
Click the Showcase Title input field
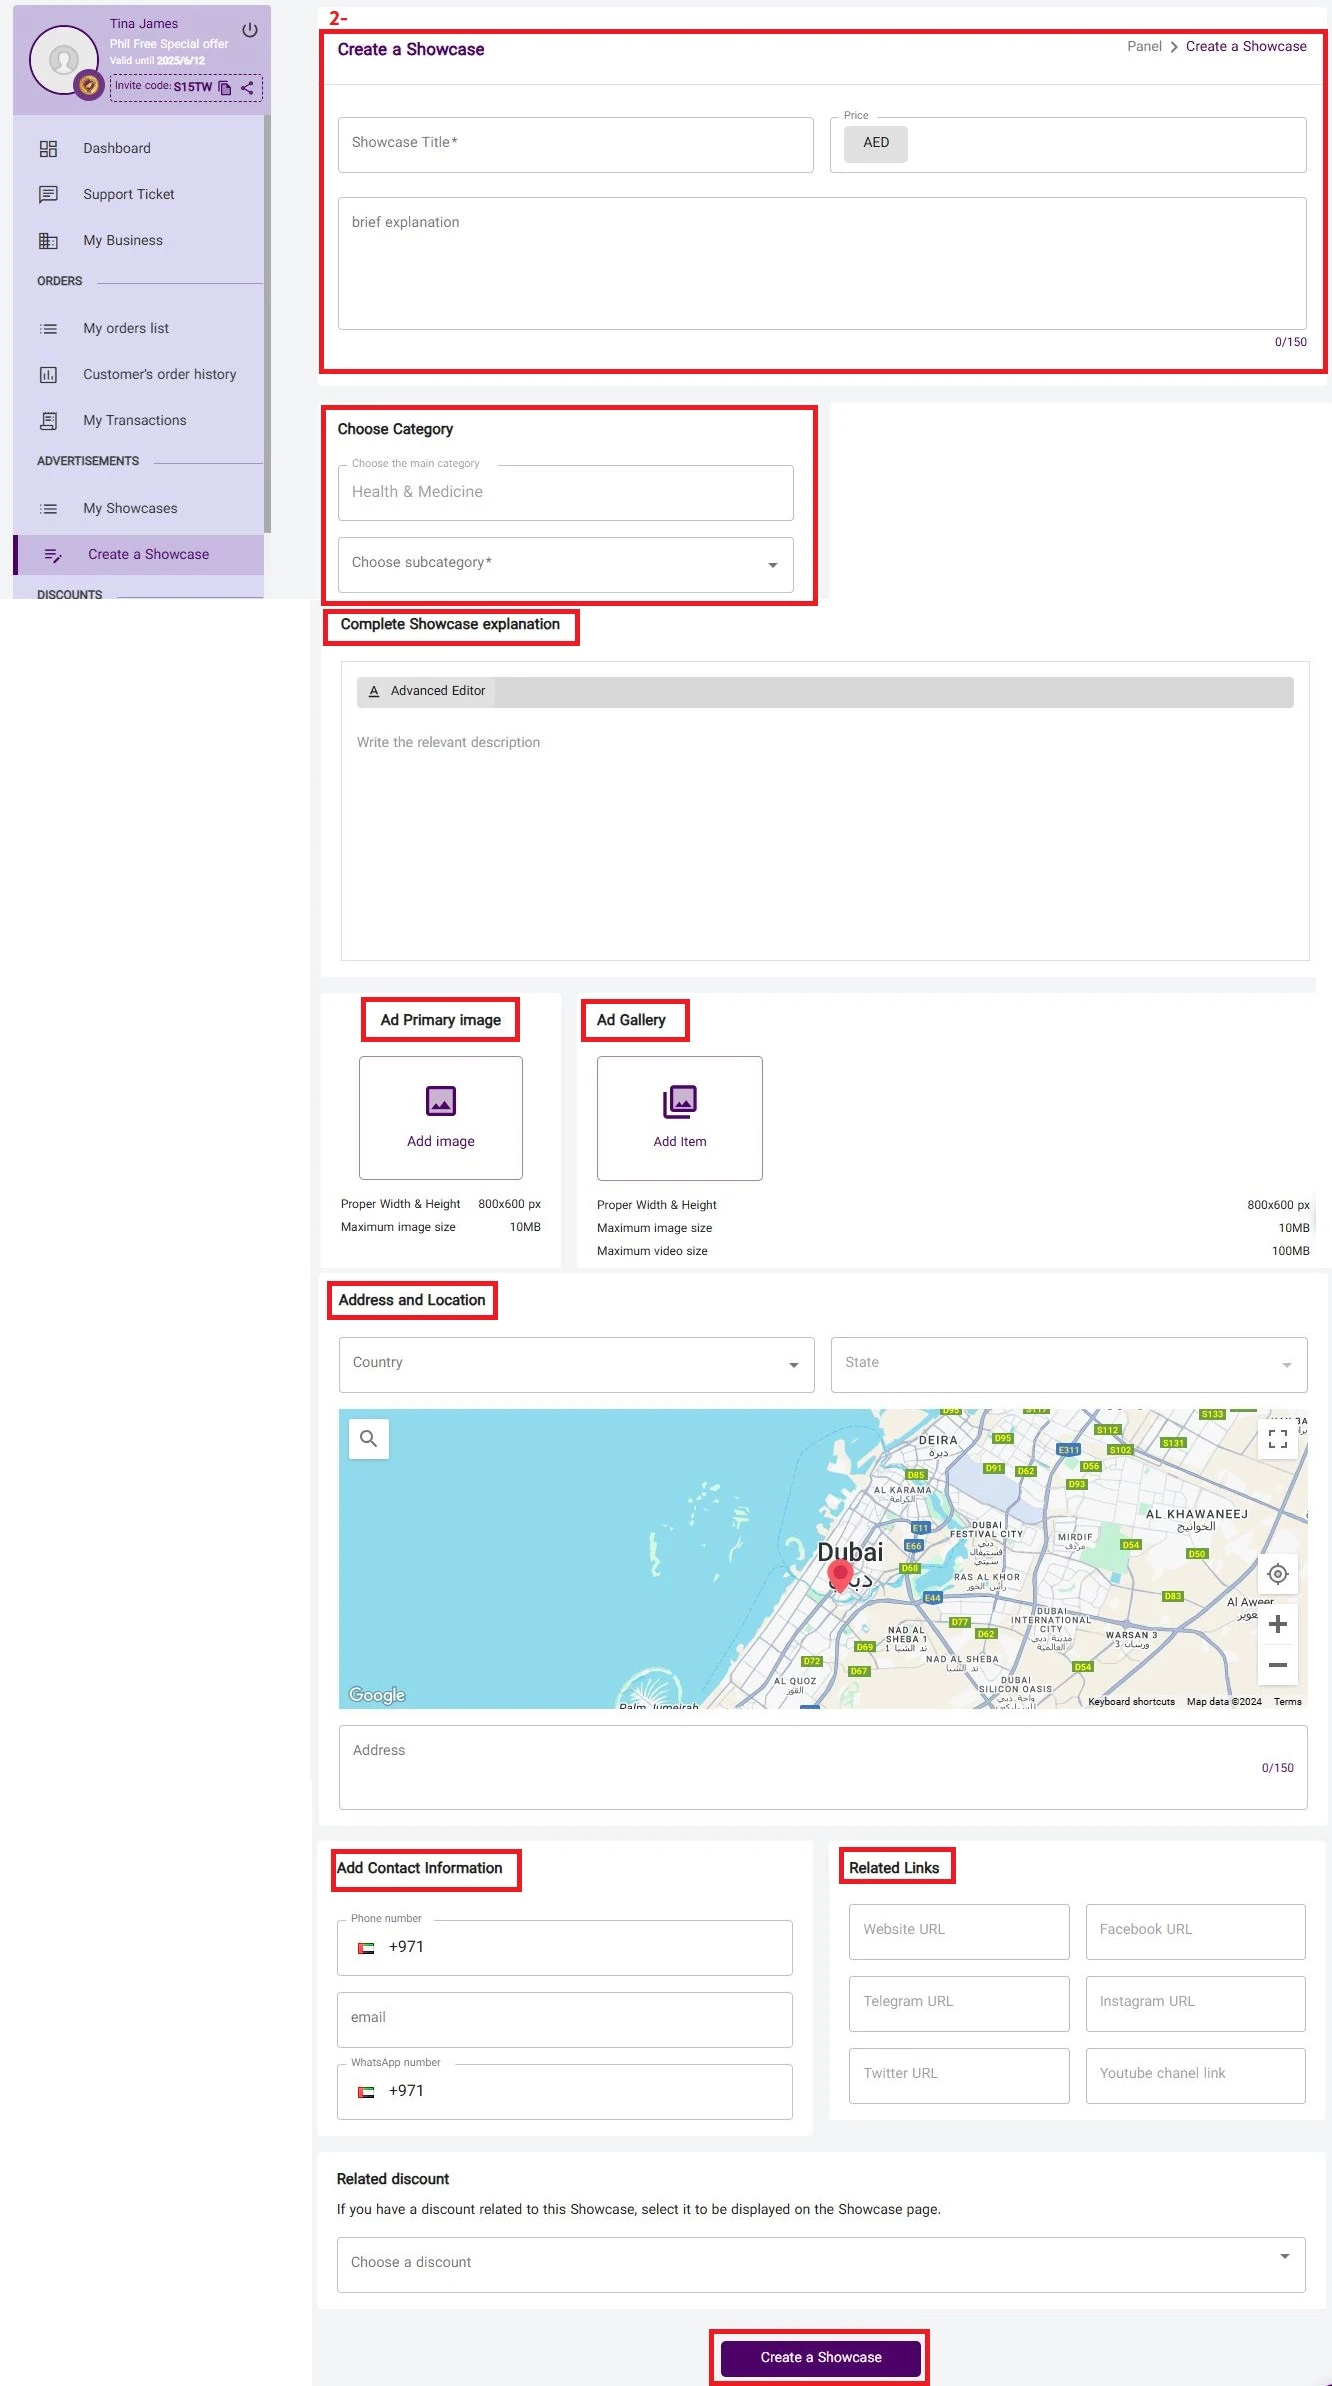click(x=575, y=144)
